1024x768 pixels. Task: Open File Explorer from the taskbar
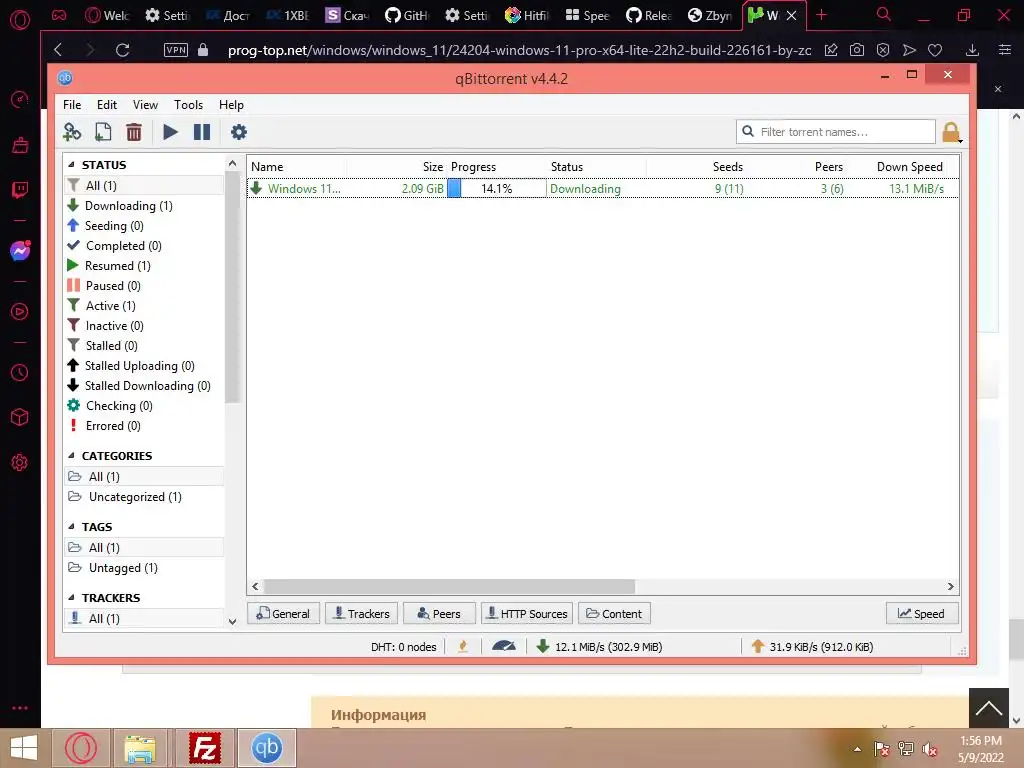(140, 748)
